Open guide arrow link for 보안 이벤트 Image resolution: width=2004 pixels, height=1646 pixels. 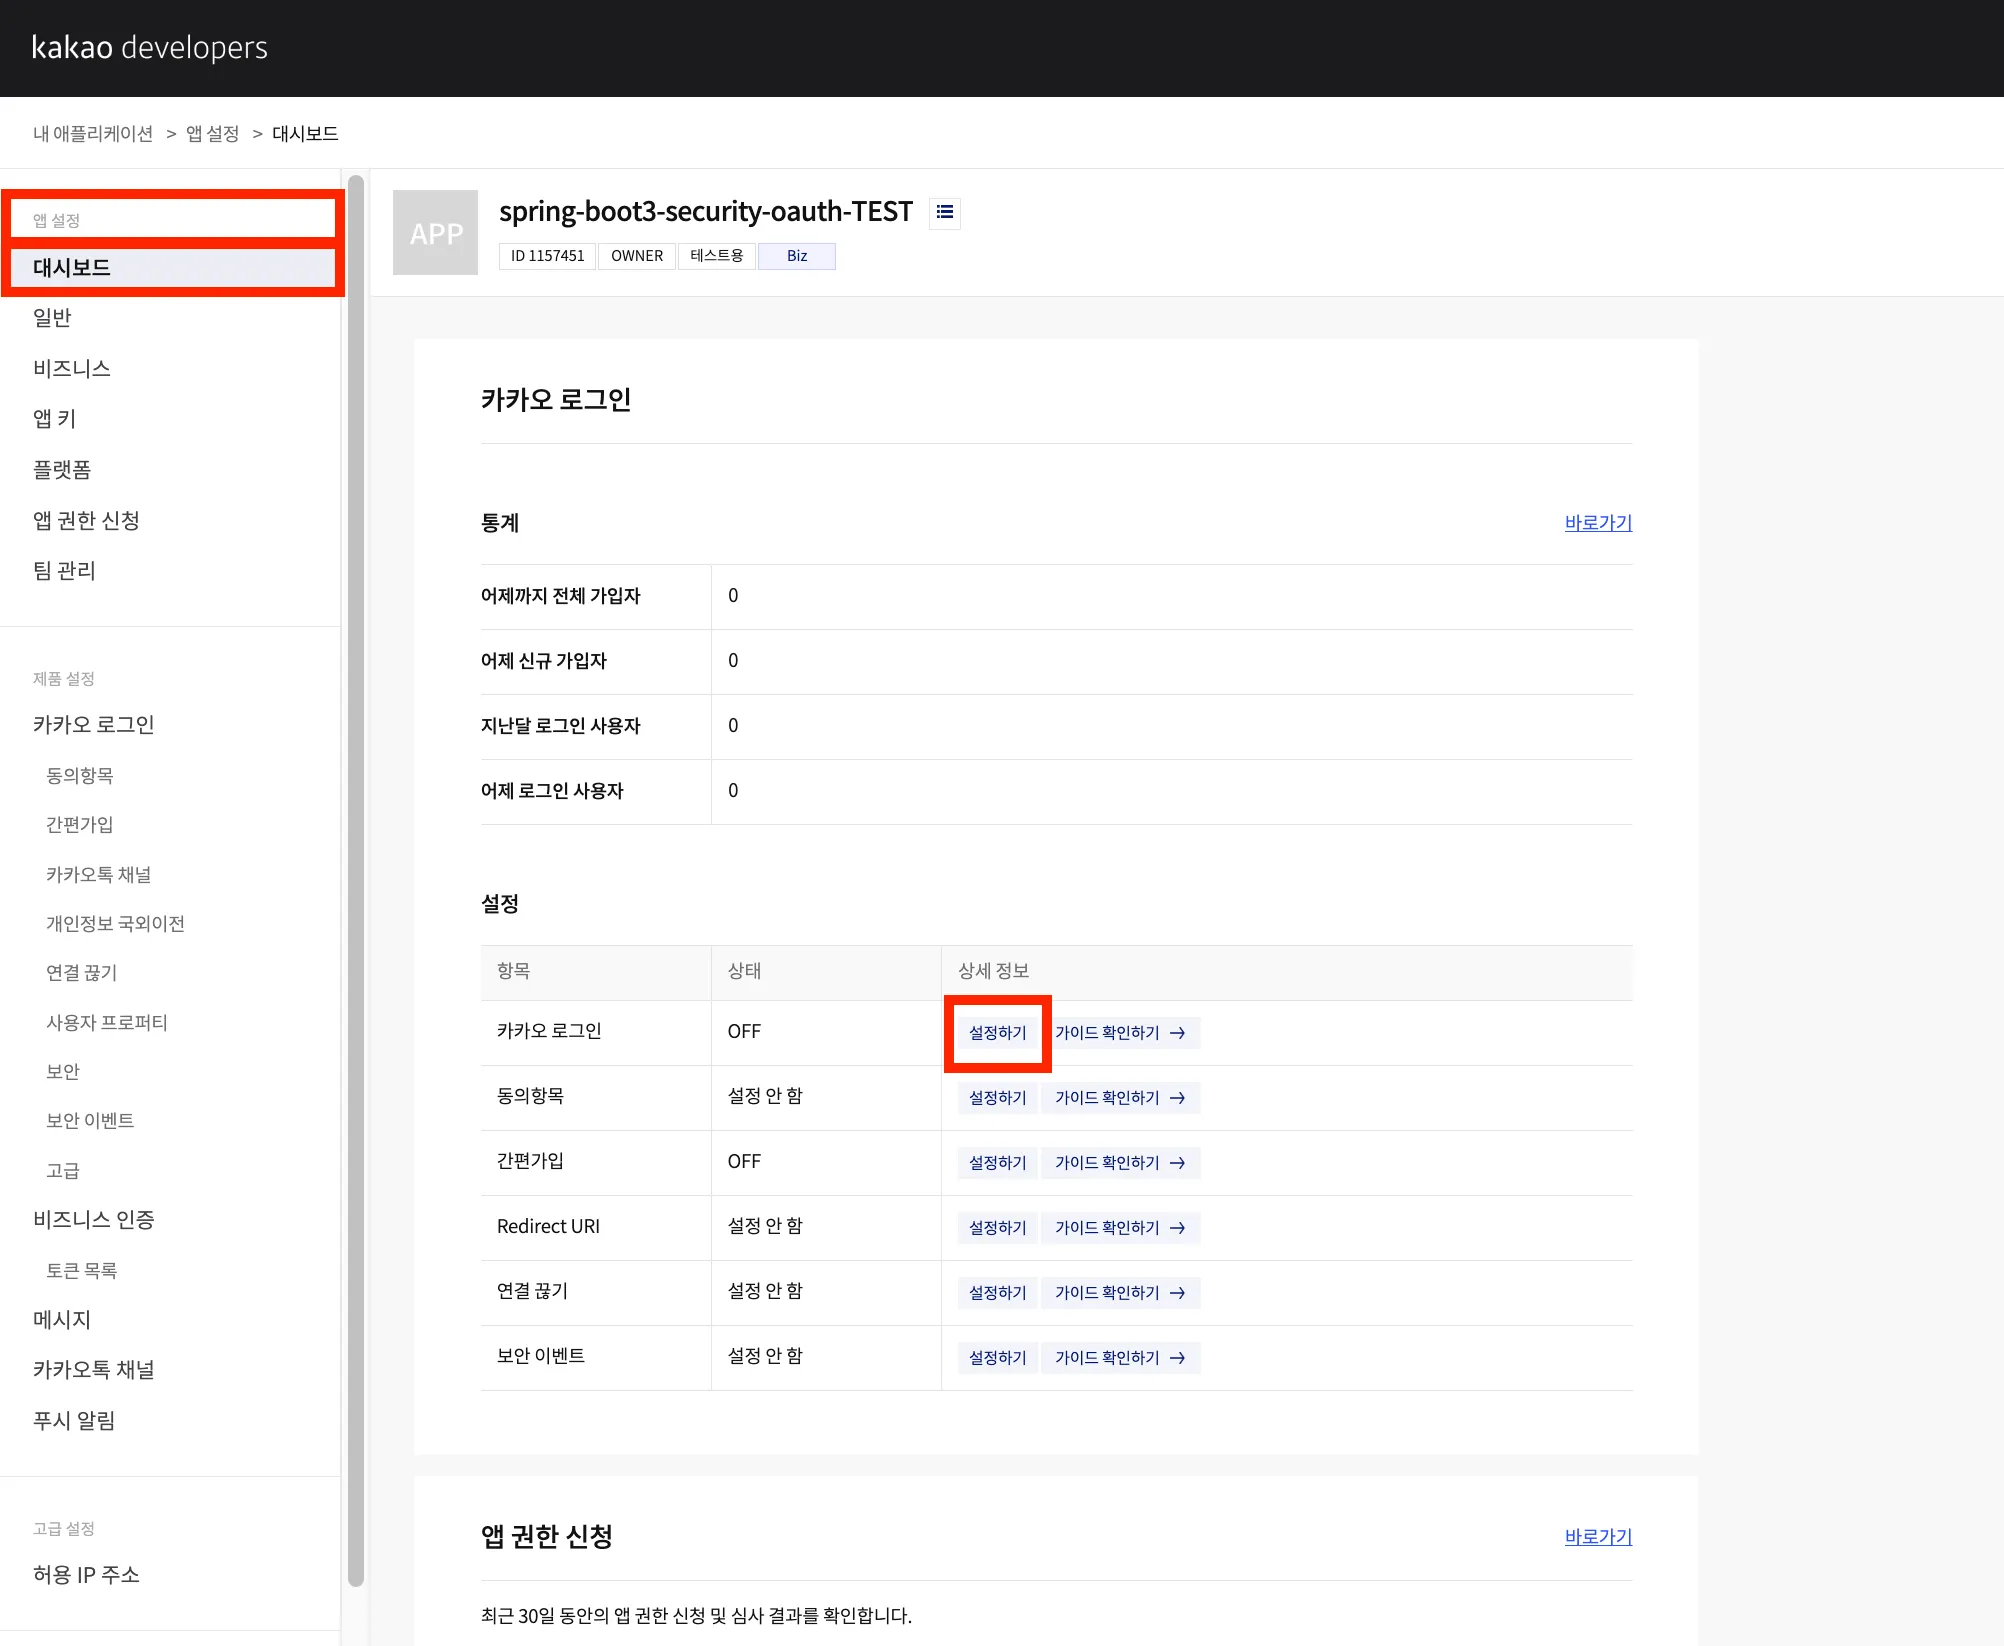pos(1119,1358)
